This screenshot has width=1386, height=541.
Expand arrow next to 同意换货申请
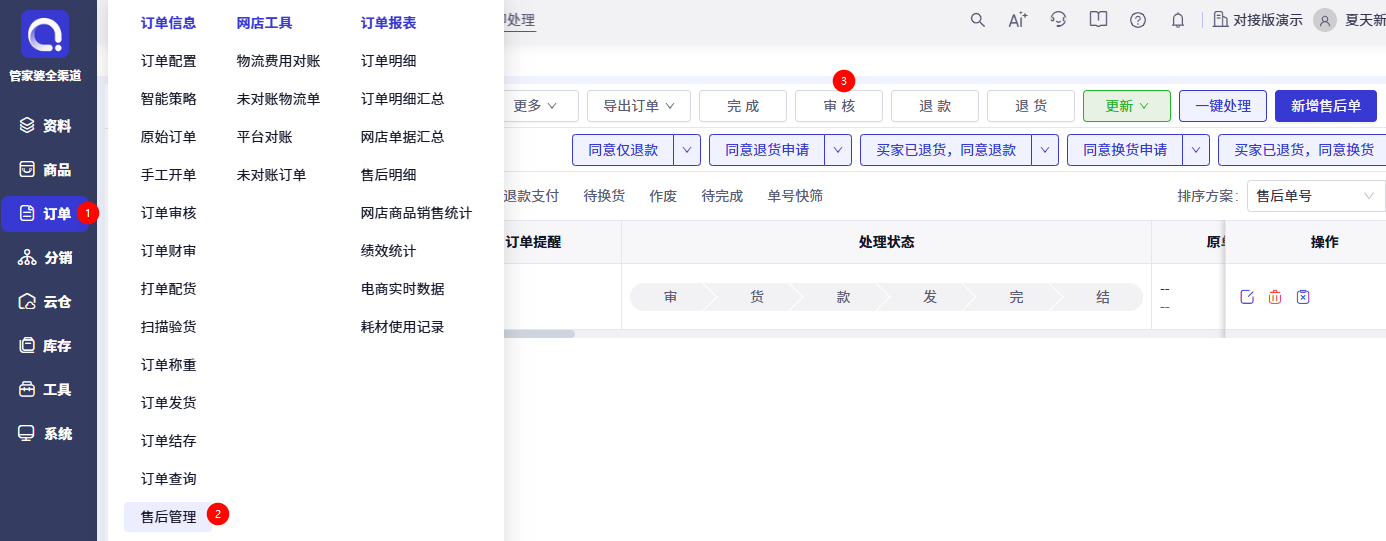pos(1196,150)
